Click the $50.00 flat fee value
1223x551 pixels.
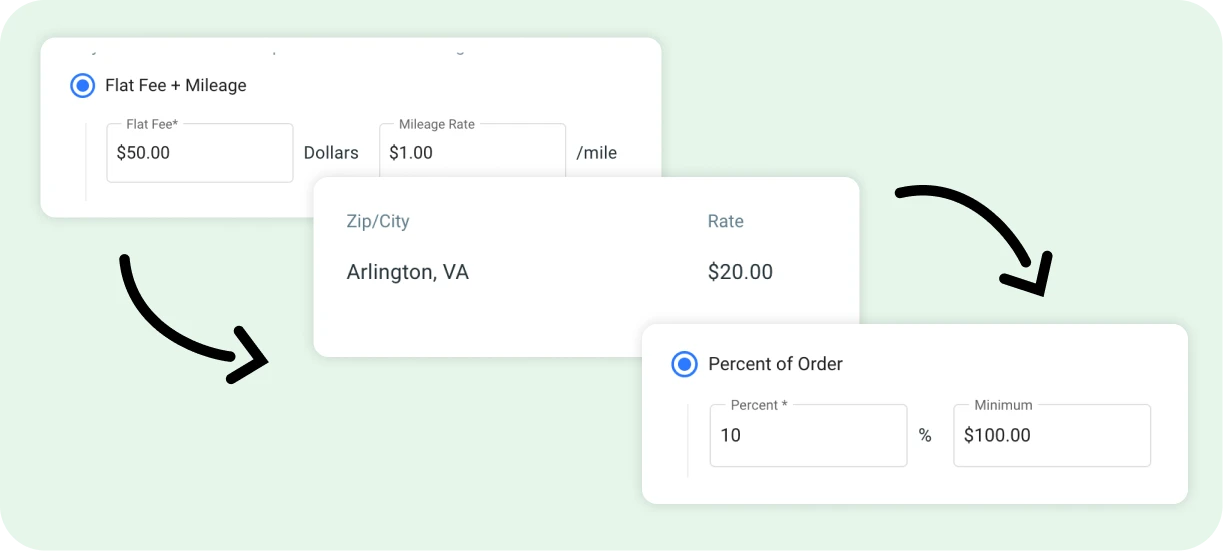tap(144, 153)
